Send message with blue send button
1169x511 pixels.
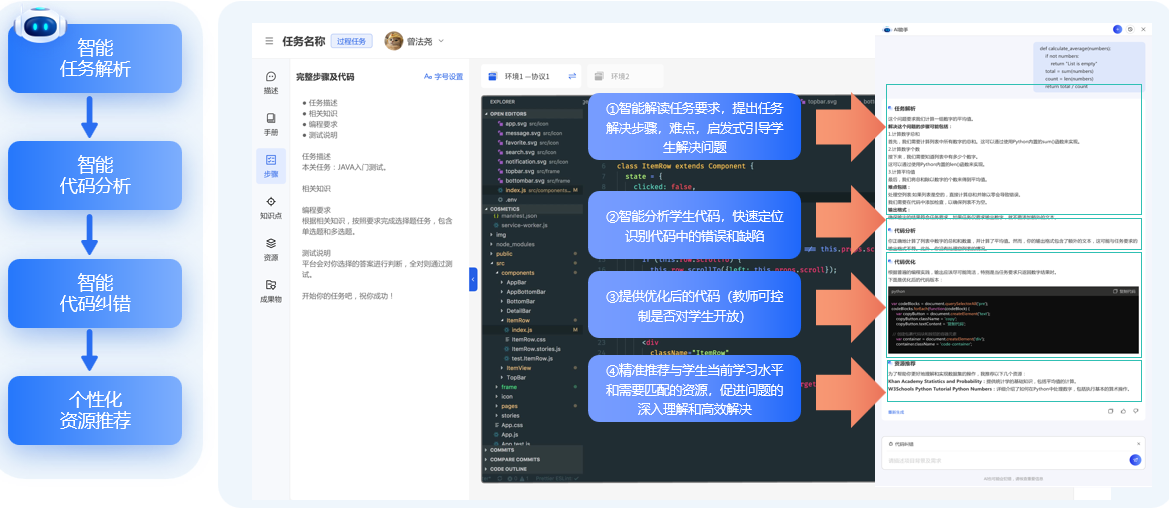[x=1135, y=460]
